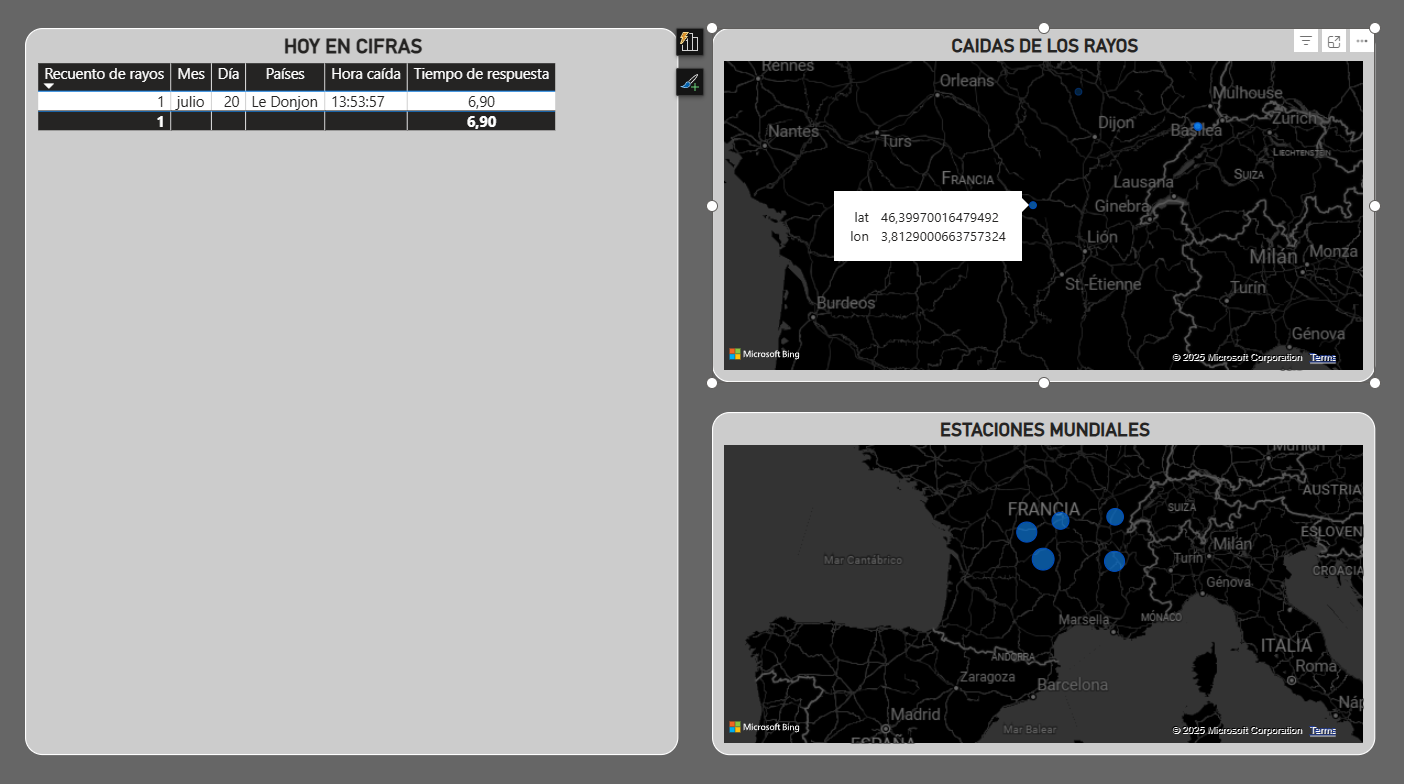Toggle sort arrow under Recuento de rayos
The width and height of the screenshot is (1404, 784).
(49, 86)
